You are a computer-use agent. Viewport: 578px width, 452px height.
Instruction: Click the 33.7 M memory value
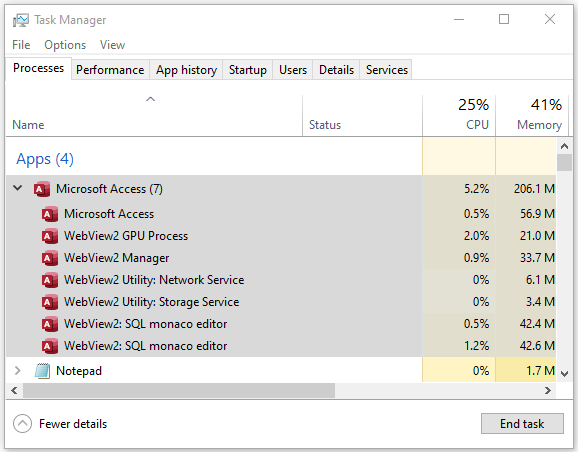537,258
